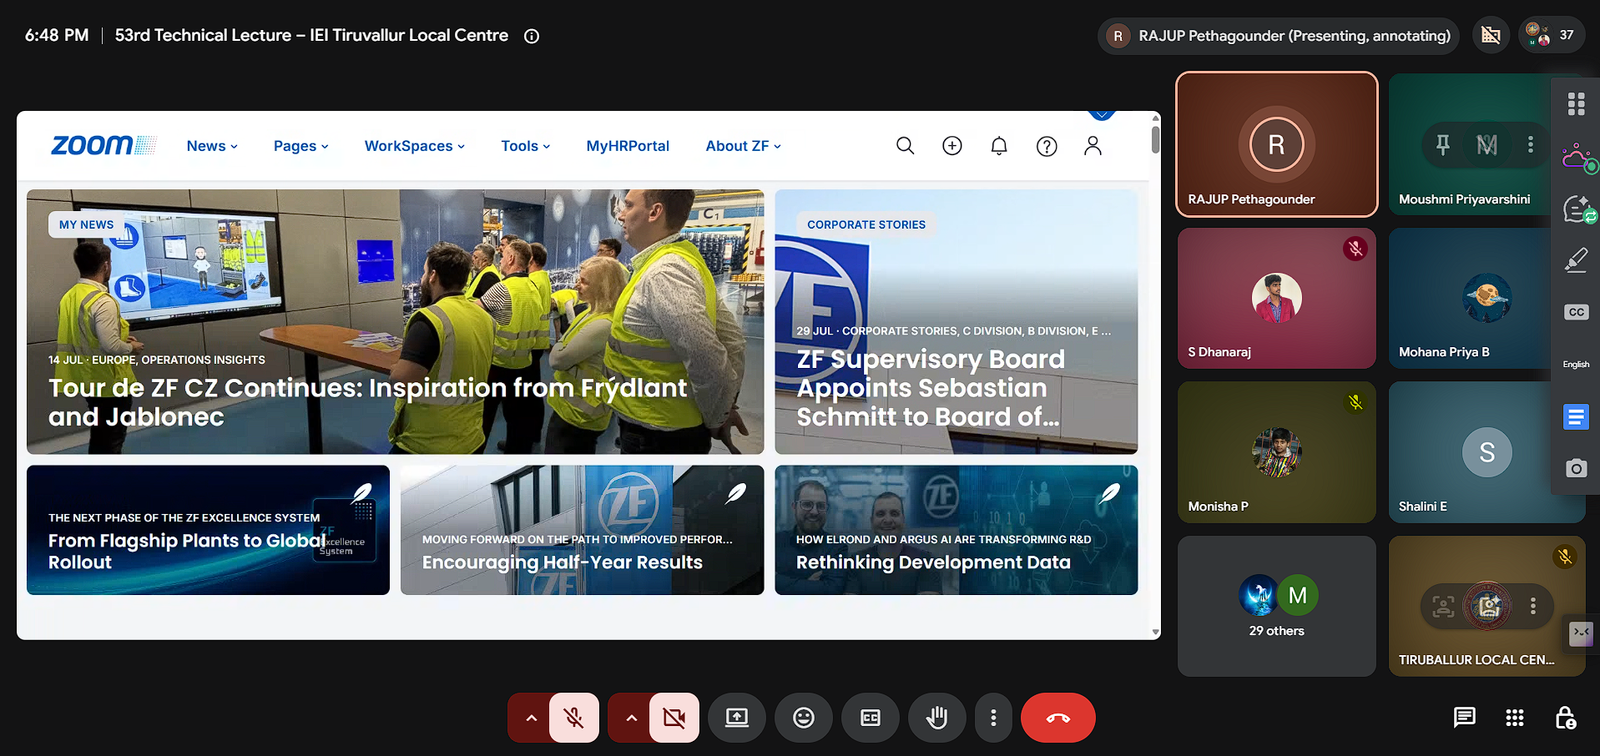Click the share screen present button
The height and width of the screenshot is (756, 1600).
(x=737, y=718)
